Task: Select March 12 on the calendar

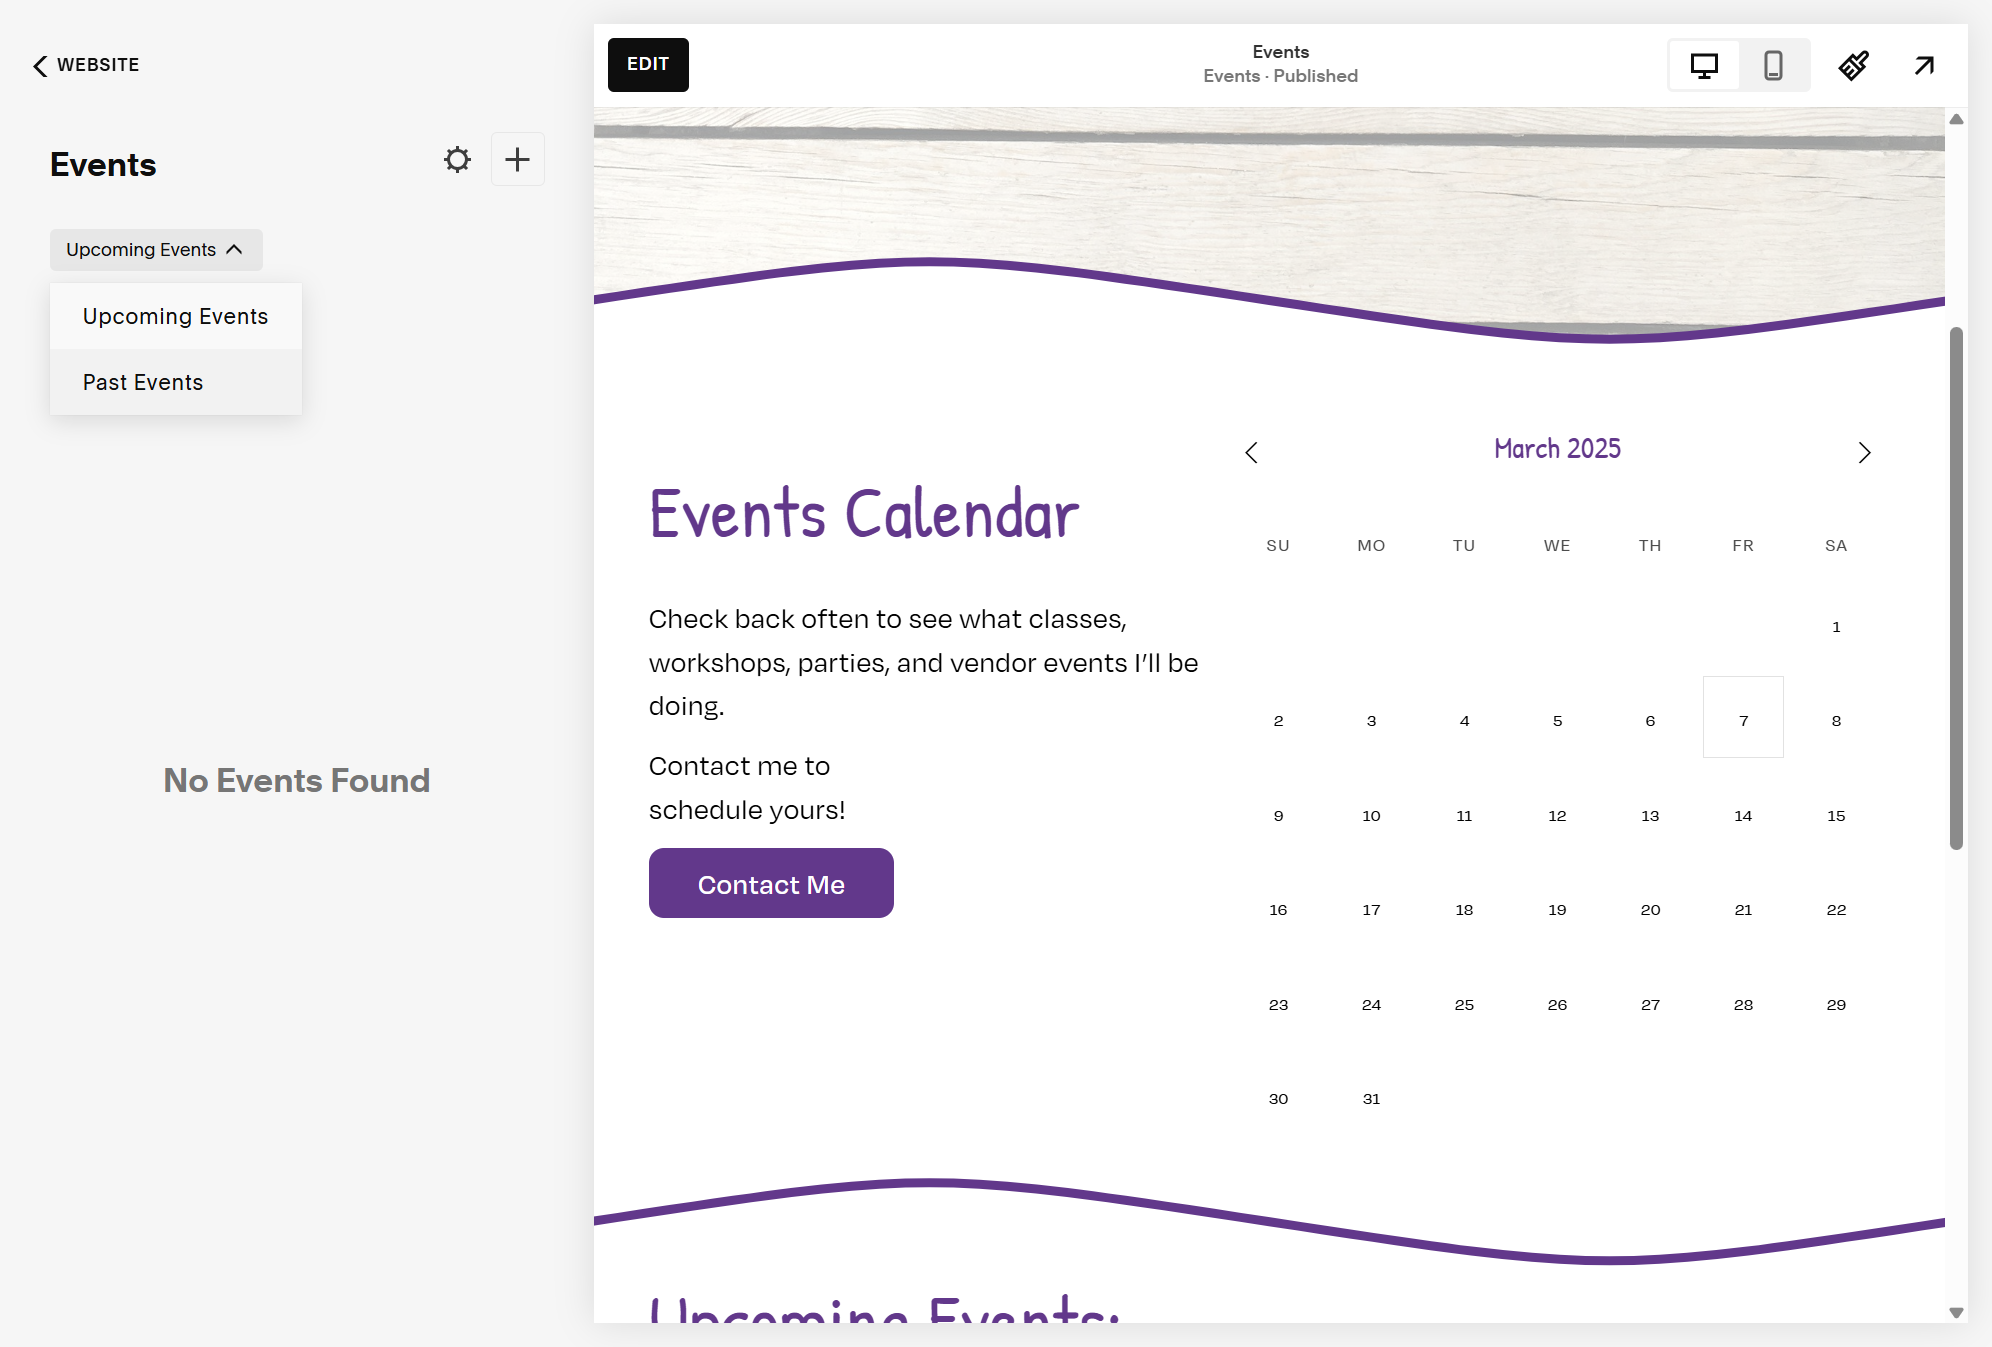Action: coord(1557,816)
